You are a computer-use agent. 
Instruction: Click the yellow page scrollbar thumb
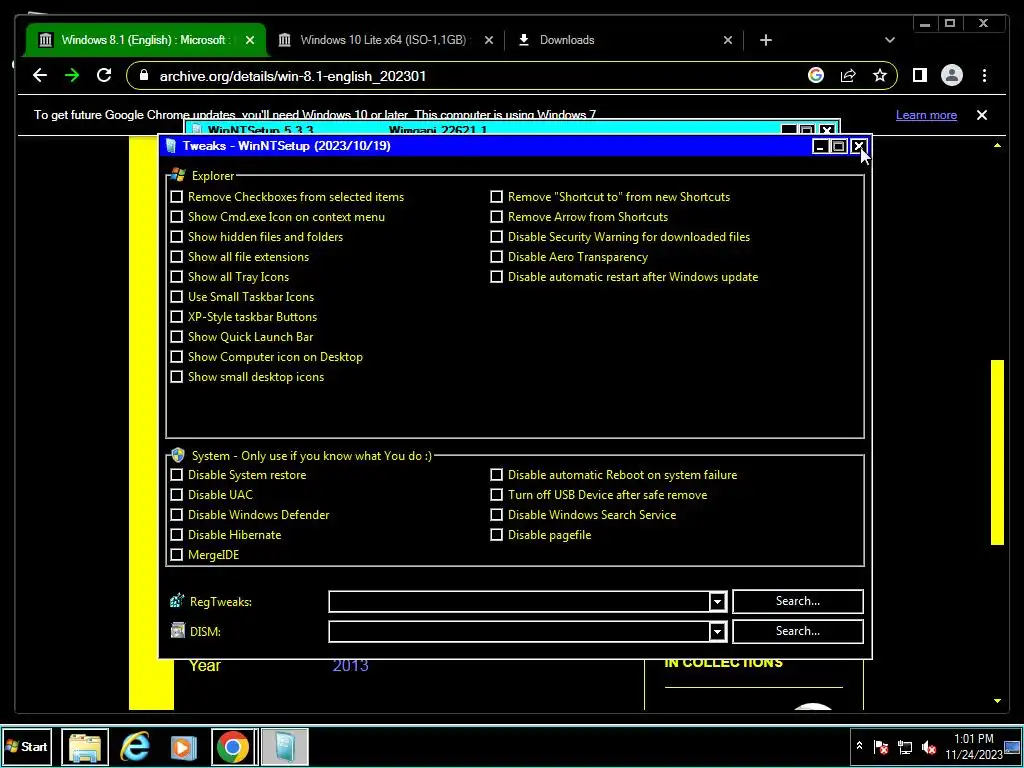[997, 452]
